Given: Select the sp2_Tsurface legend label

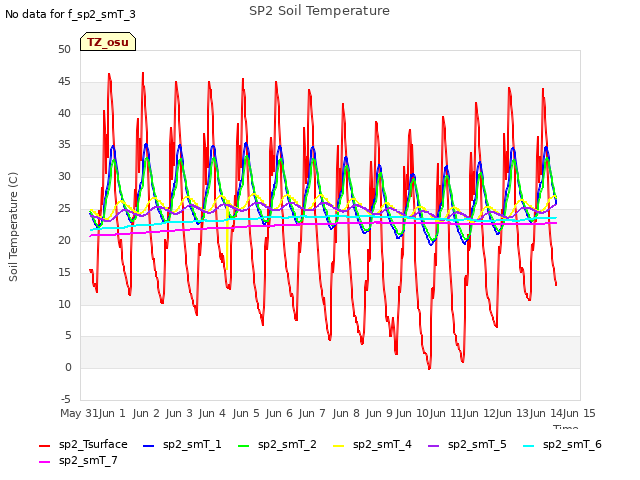Looking at the screenshot, I should point(93,444).
